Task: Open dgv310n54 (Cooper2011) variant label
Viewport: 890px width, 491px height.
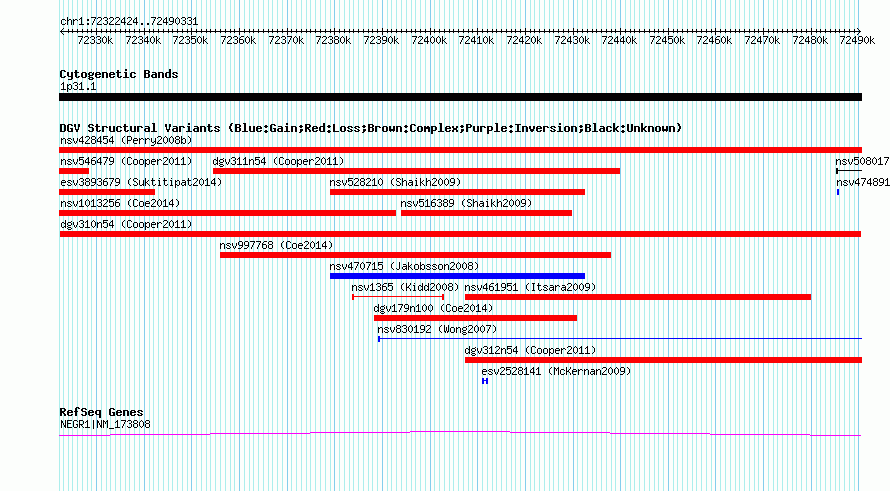Action: (x=126, y=224)
